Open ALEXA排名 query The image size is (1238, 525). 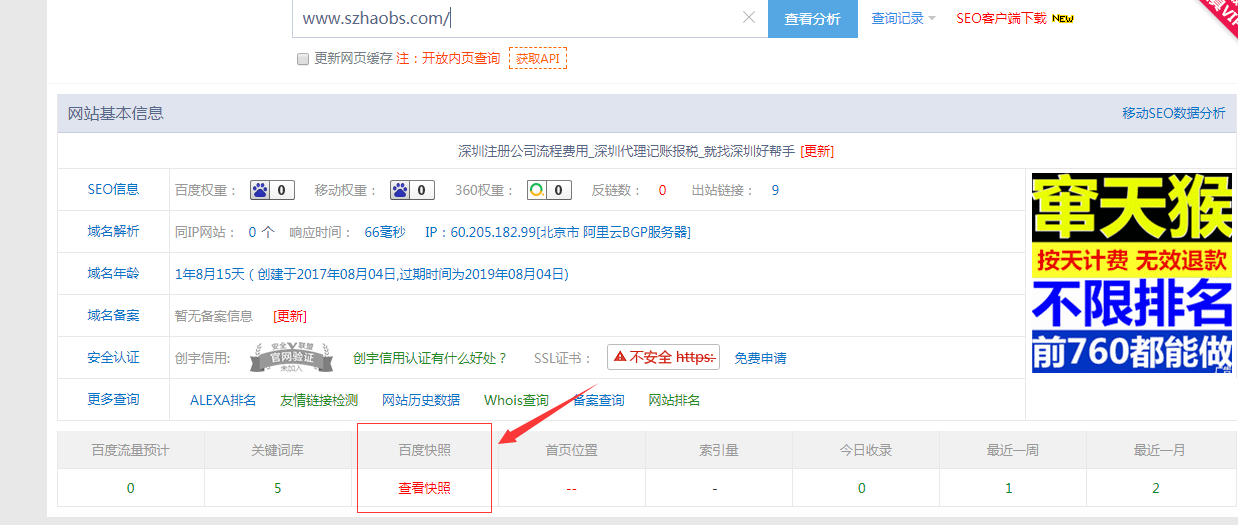[x=223, y=400]
